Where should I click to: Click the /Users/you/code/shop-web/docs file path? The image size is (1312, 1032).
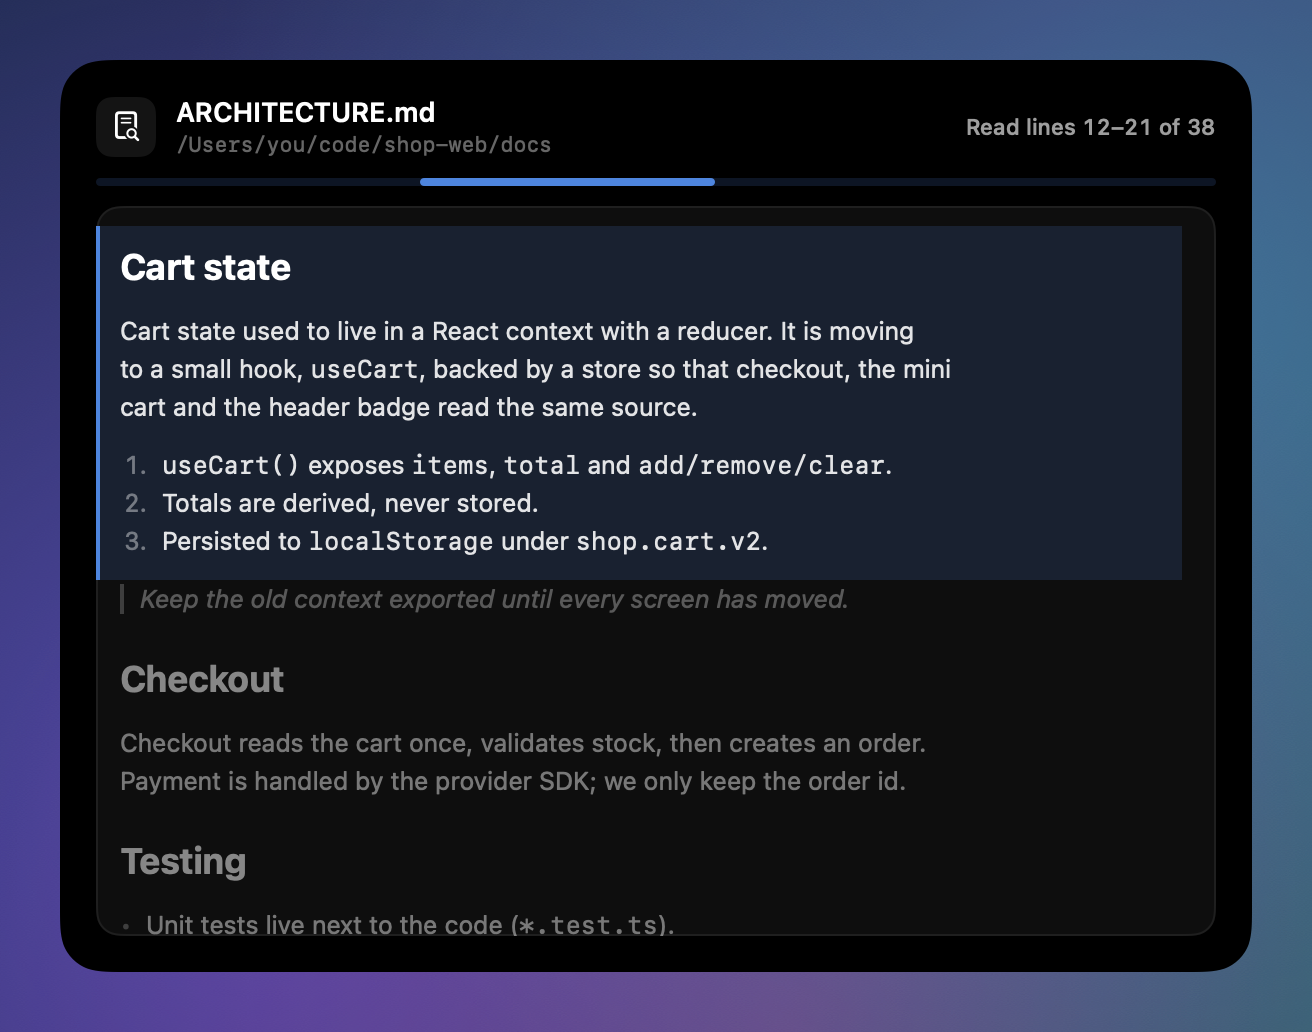[x=364, y=145]
